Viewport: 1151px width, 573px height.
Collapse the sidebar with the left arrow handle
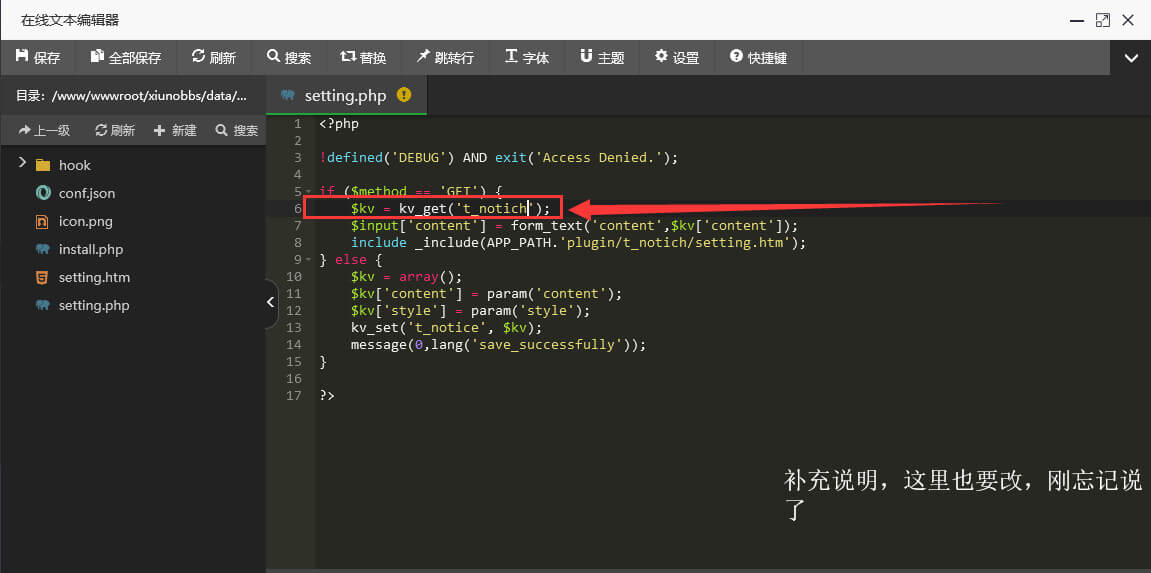click(x=271, y=302)
